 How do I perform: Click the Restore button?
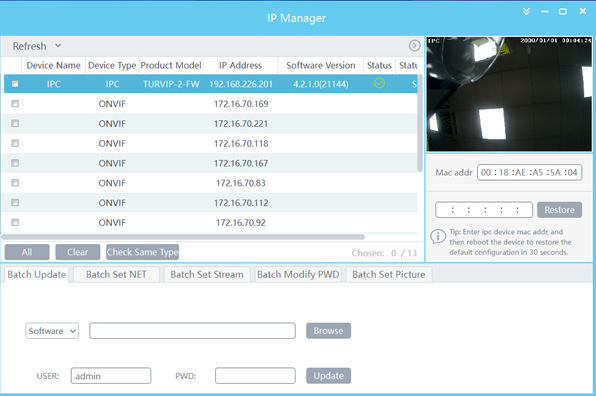point(560,210)
